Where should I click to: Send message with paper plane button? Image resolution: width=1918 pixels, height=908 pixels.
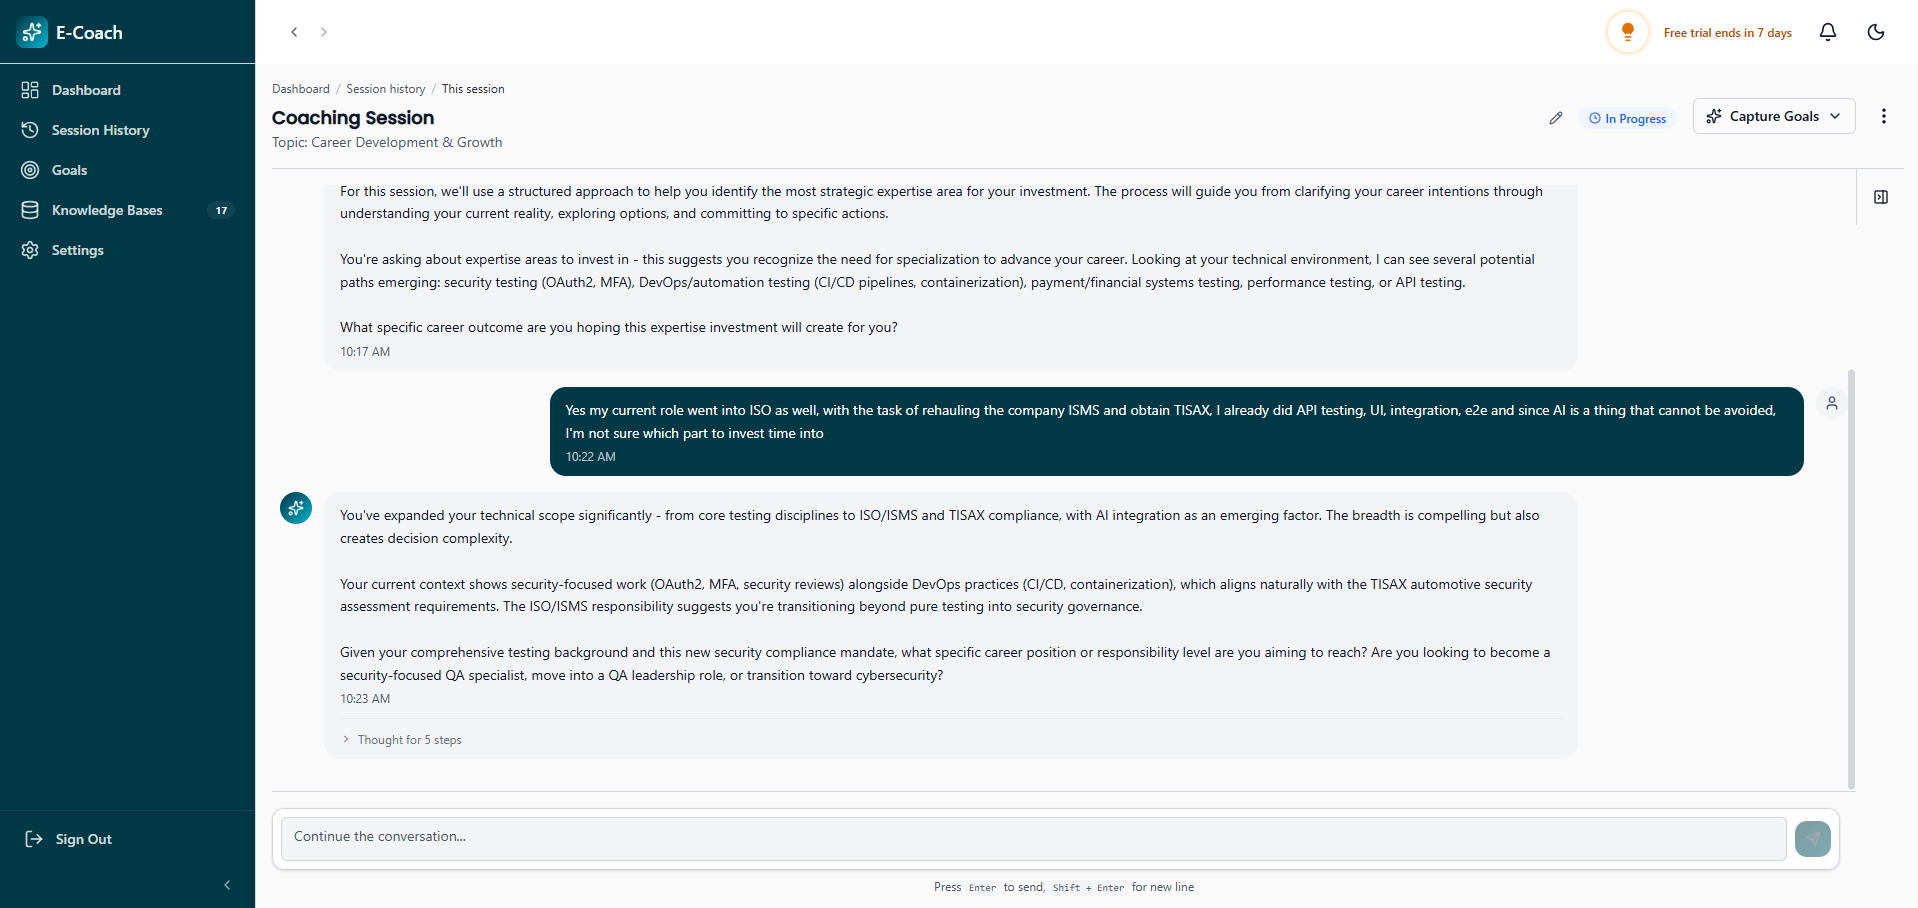click(x=1813, y=839)
